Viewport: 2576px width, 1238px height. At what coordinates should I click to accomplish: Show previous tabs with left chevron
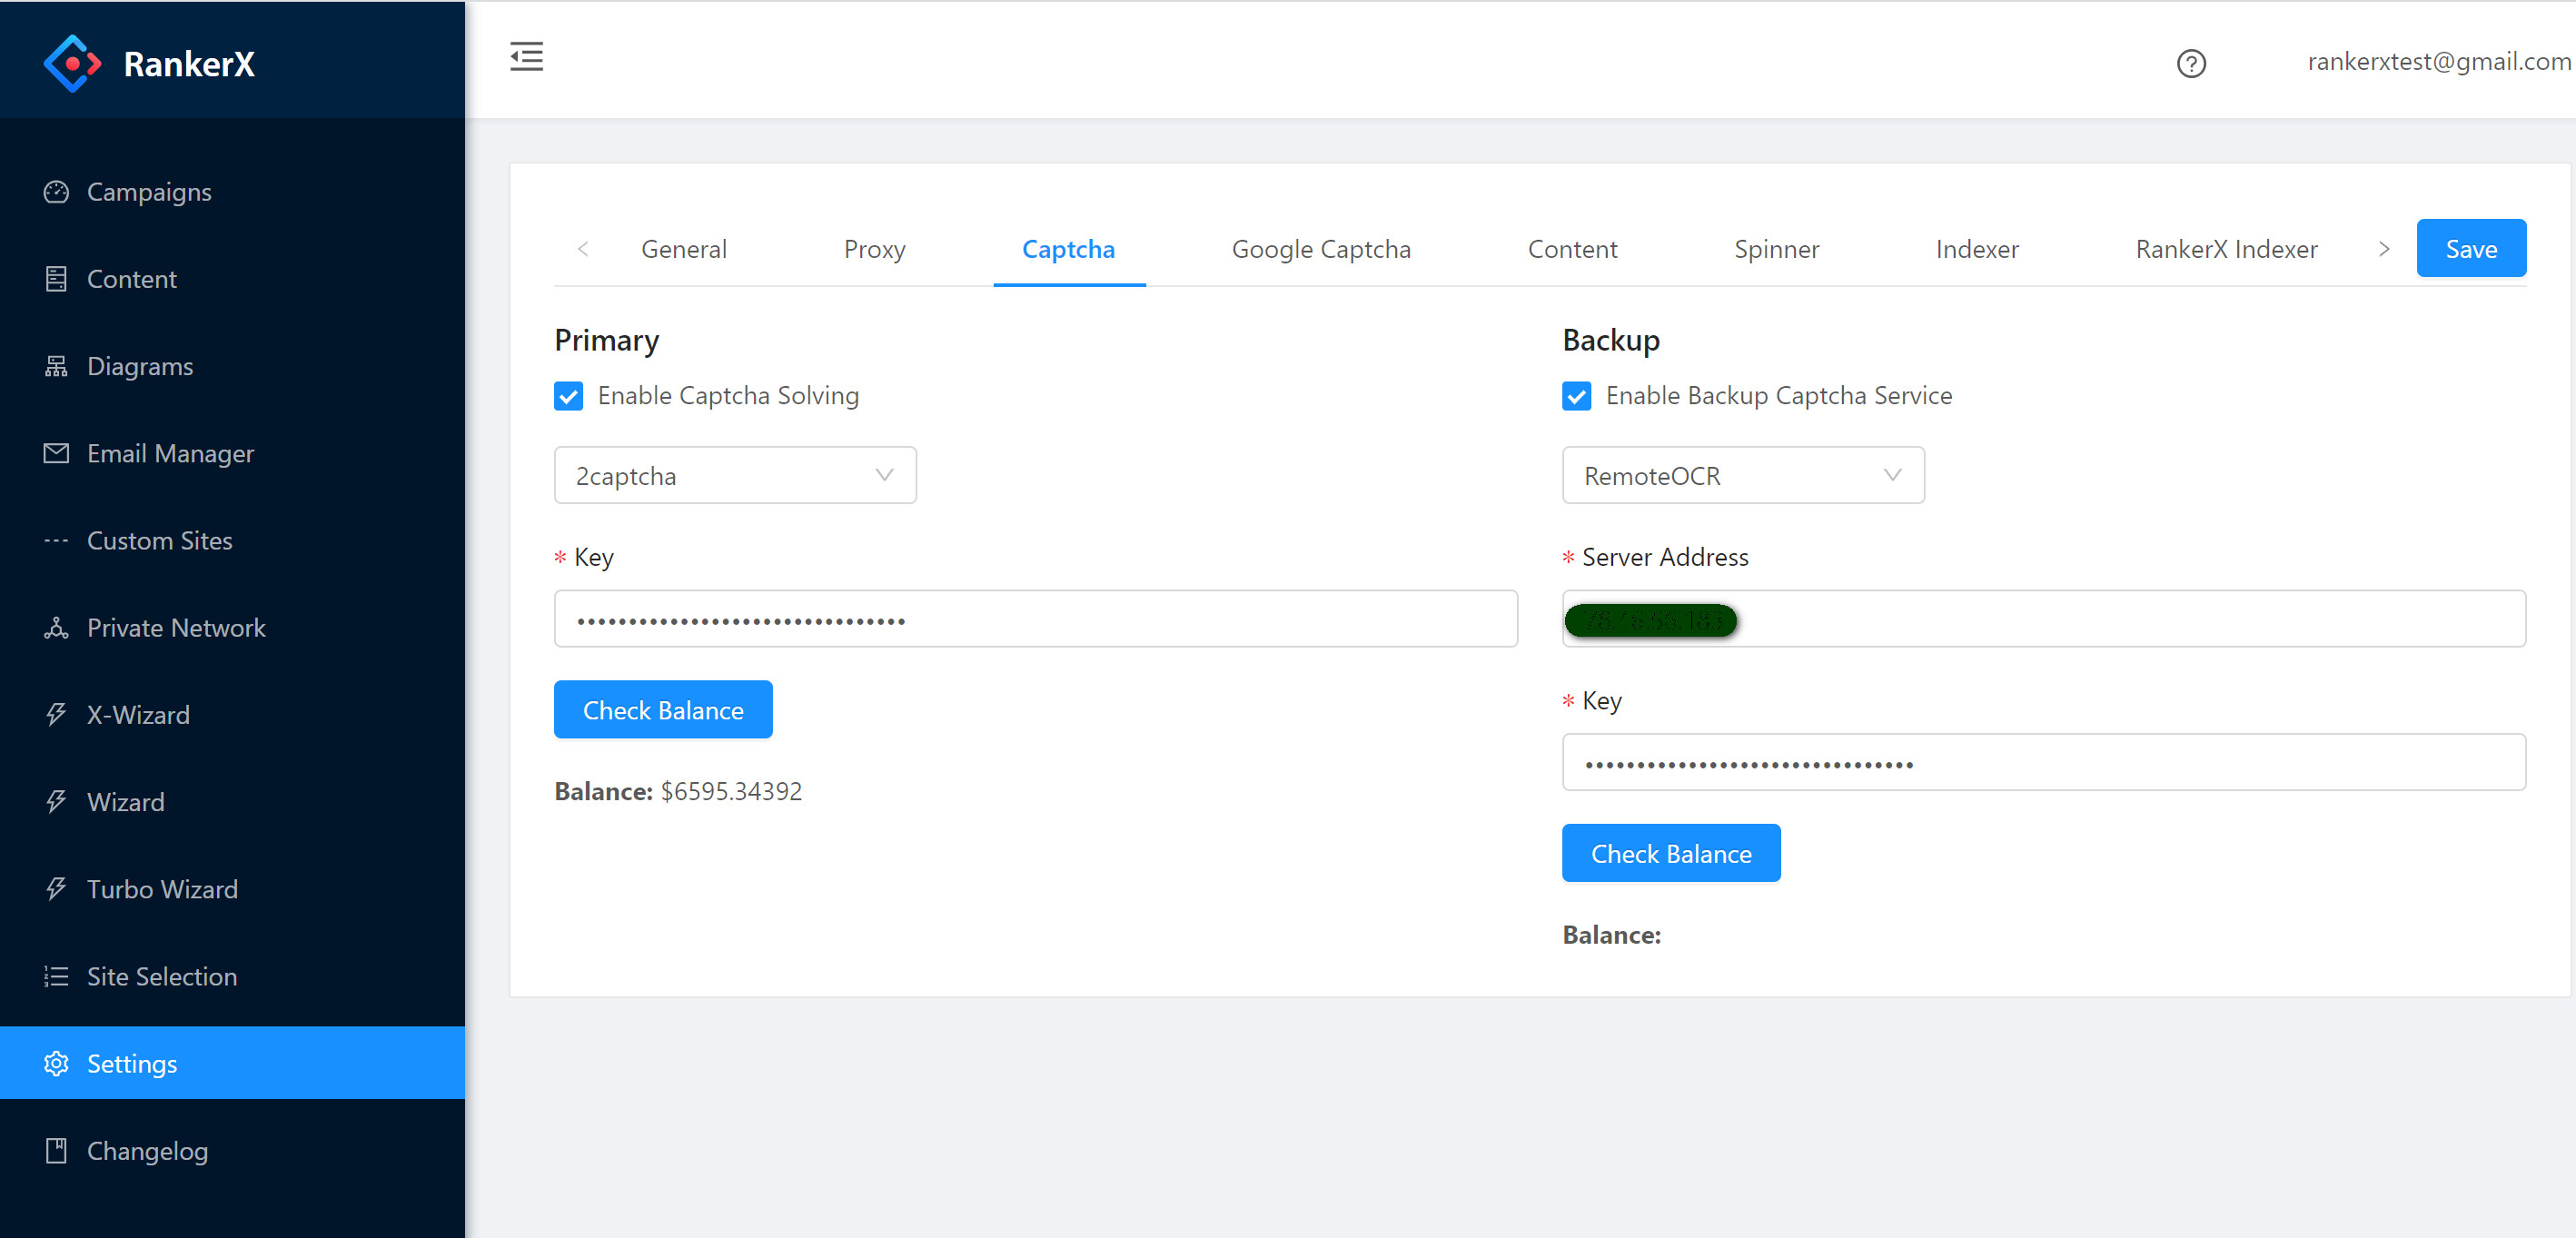pos(583,249)
